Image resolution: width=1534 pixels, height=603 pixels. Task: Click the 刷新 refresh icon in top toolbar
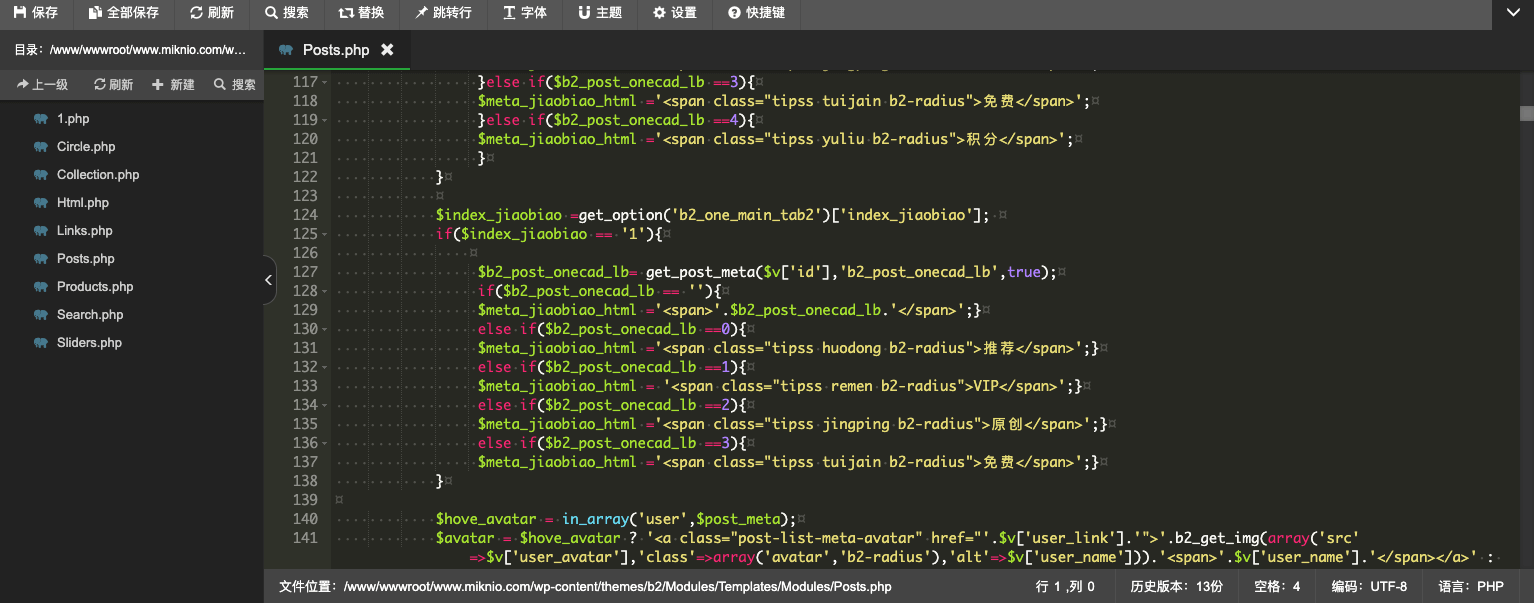click(x=212, y=13)
